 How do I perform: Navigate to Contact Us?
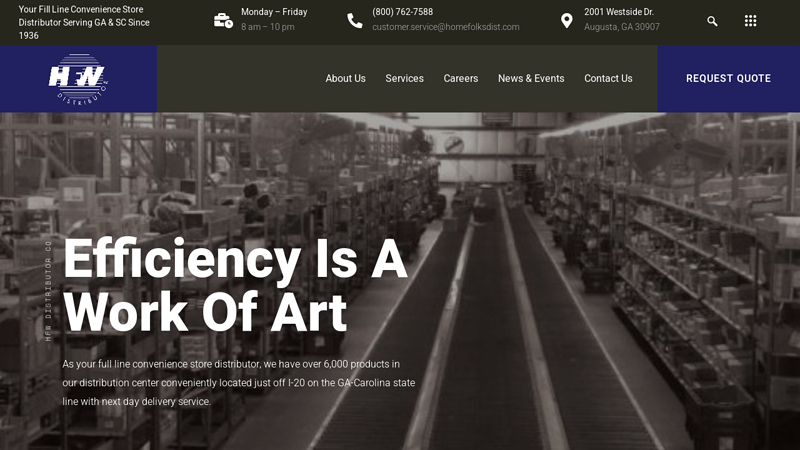(x=608, y=79)
